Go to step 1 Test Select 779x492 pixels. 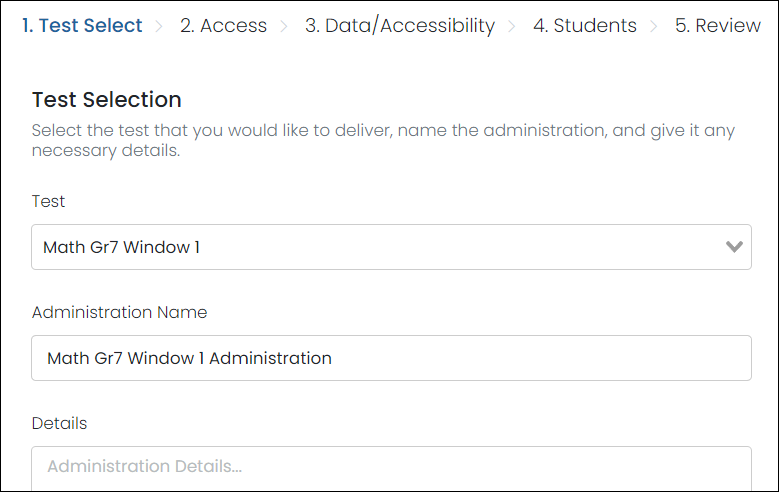coord(82,26)
